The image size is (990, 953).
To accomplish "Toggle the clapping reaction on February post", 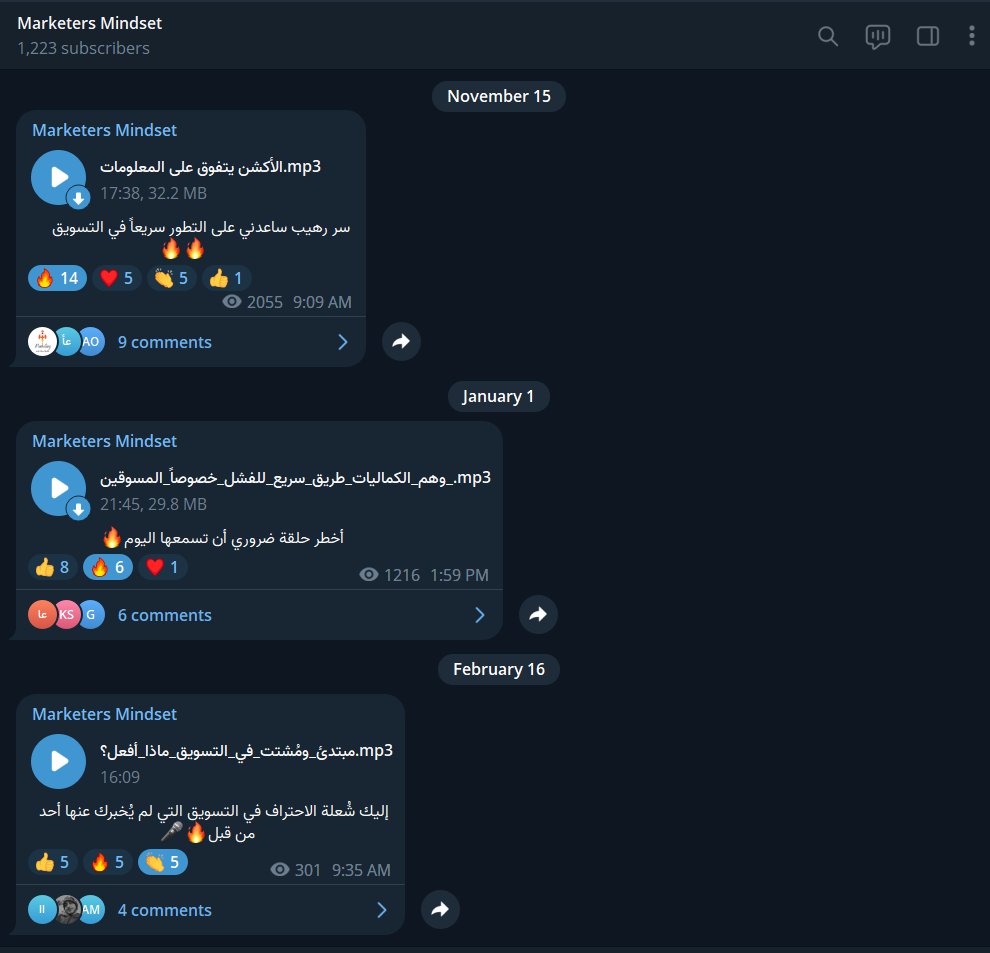I will (x=163, y=862).
